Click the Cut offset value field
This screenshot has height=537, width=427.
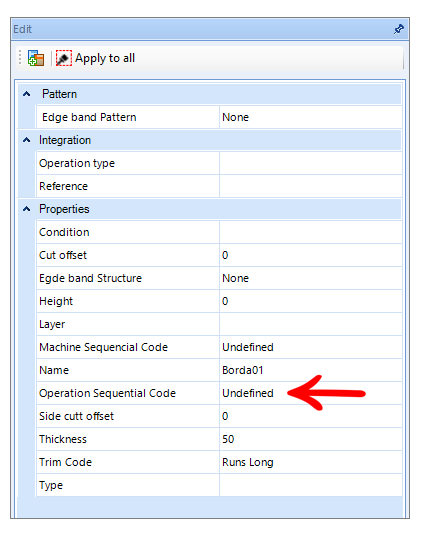tap(311, 255)
